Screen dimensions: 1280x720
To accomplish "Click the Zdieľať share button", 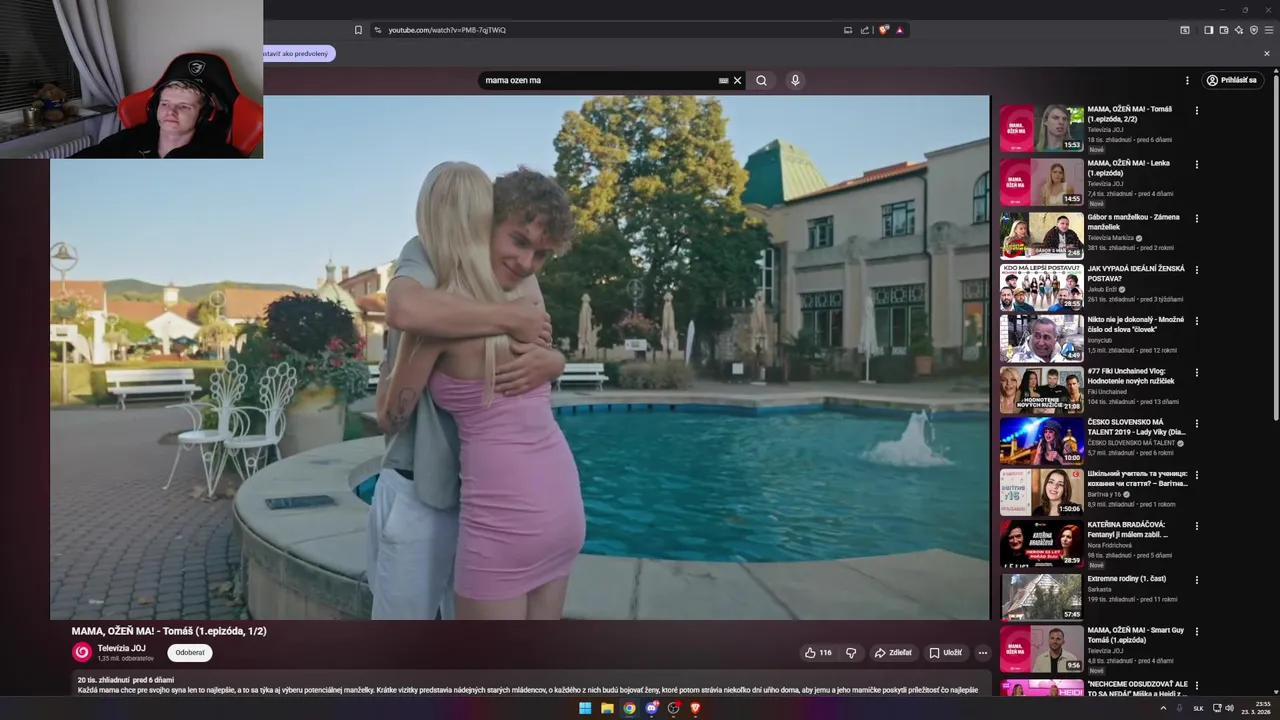I will tap(893, 652).
